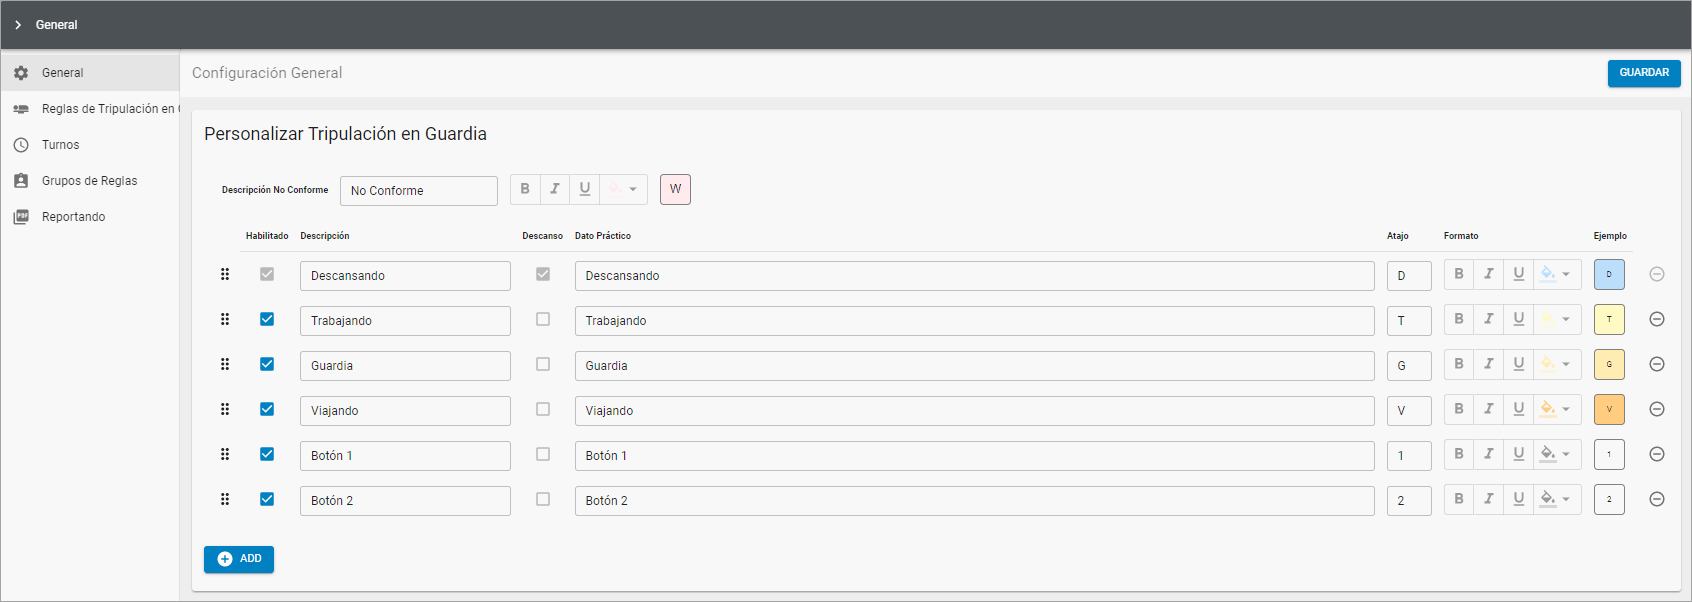Image resolution: width=1692 pixels, height=602 pixels.
Task: Toggle italic for No Conforme description
Action: (x=555, y=189)
